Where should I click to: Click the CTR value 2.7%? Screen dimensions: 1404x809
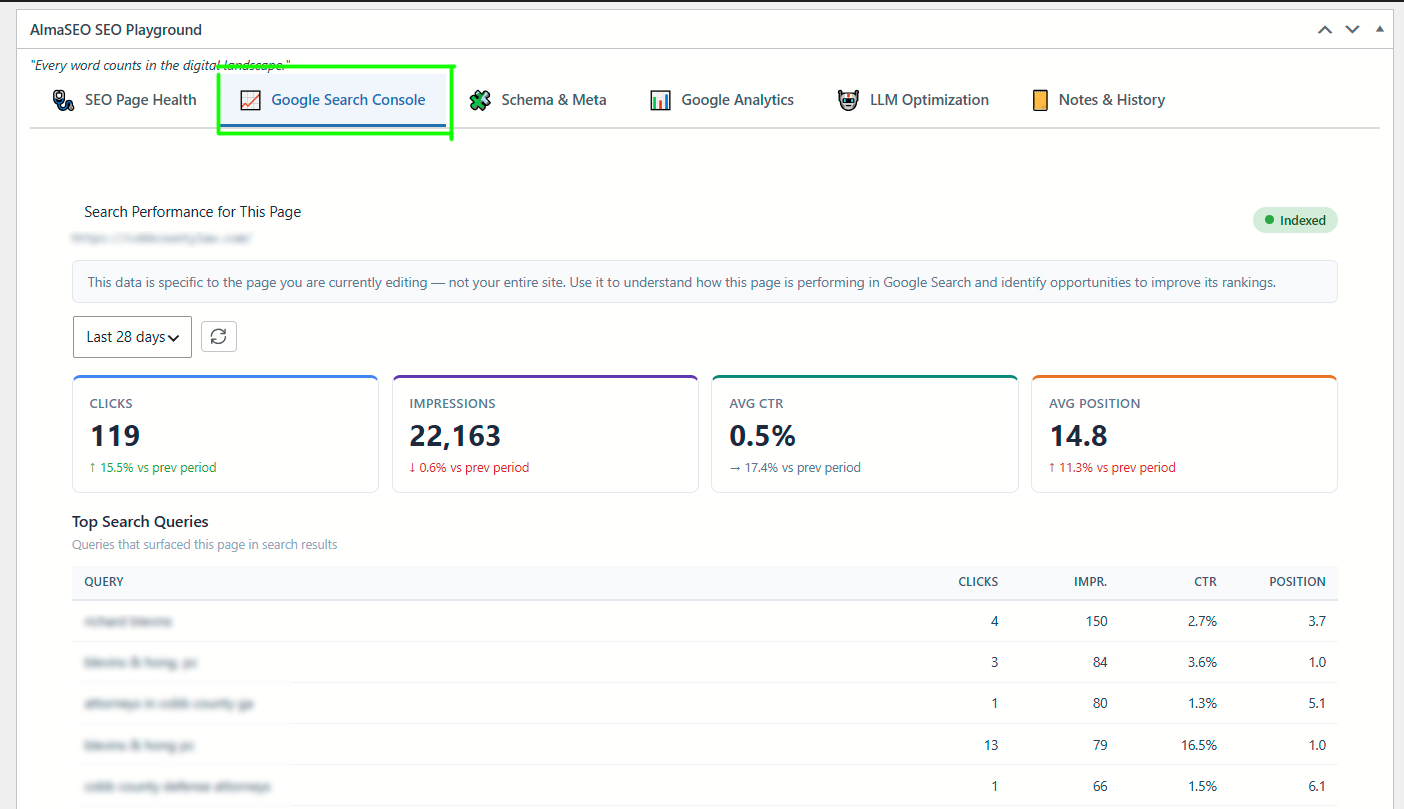1202,621
